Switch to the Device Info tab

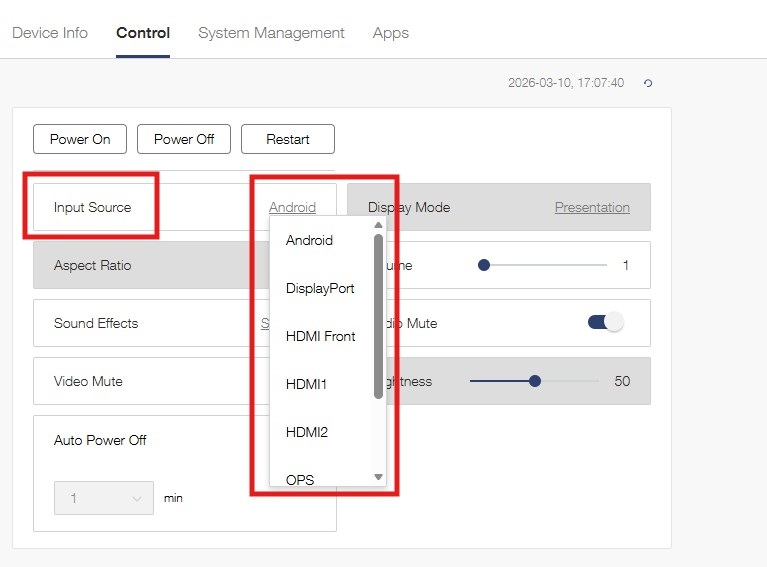click(50, 33)
